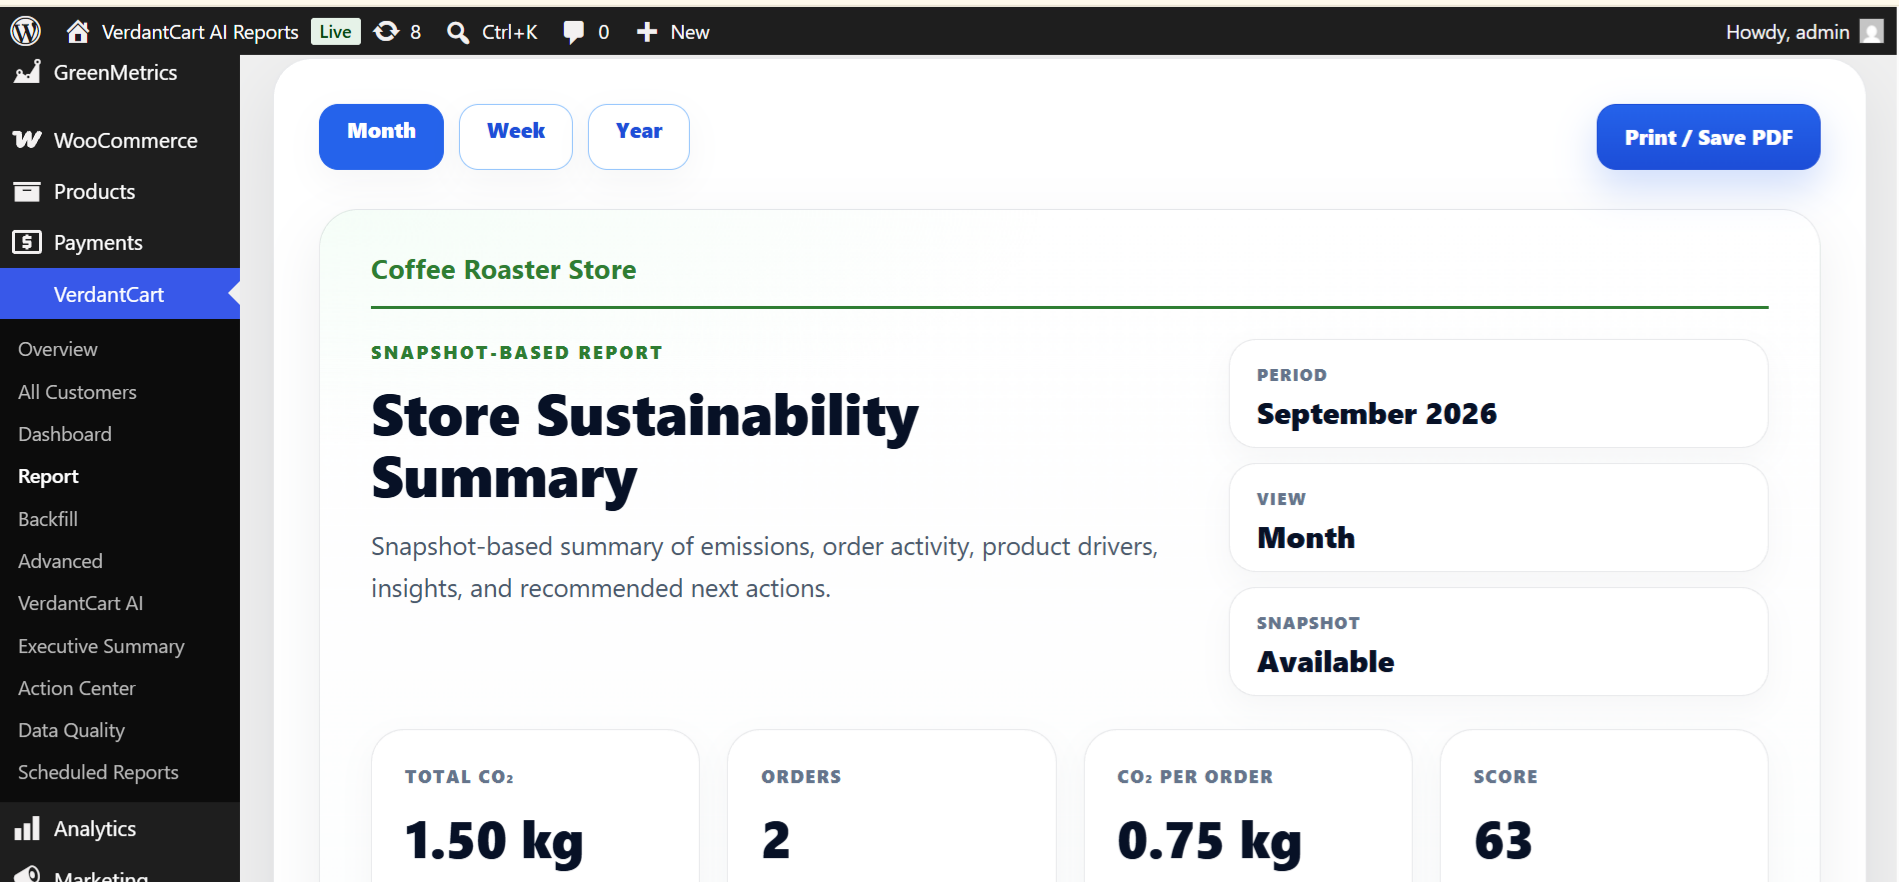Open the Howdy, admin account menu
Image resolution: width=1899 pixels, height=882 pixels.
pyautogui.click(x=1787, y=32)
